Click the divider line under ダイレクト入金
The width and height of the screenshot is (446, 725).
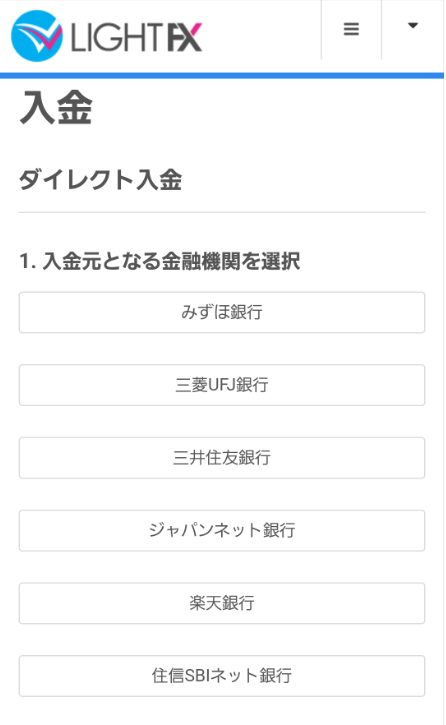pos(222,213)
